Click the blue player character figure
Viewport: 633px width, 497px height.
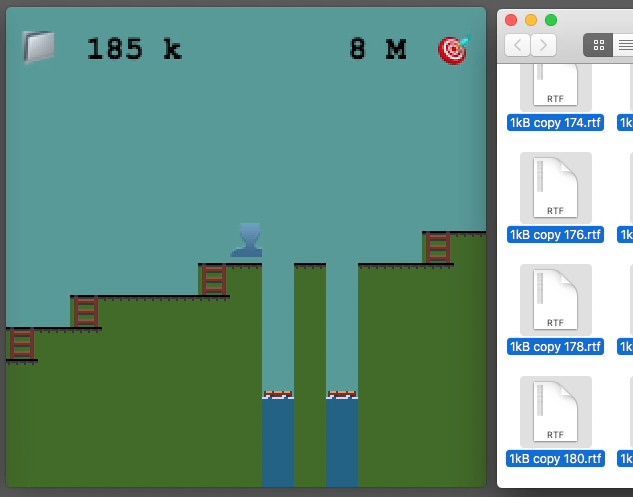[247, 240]
